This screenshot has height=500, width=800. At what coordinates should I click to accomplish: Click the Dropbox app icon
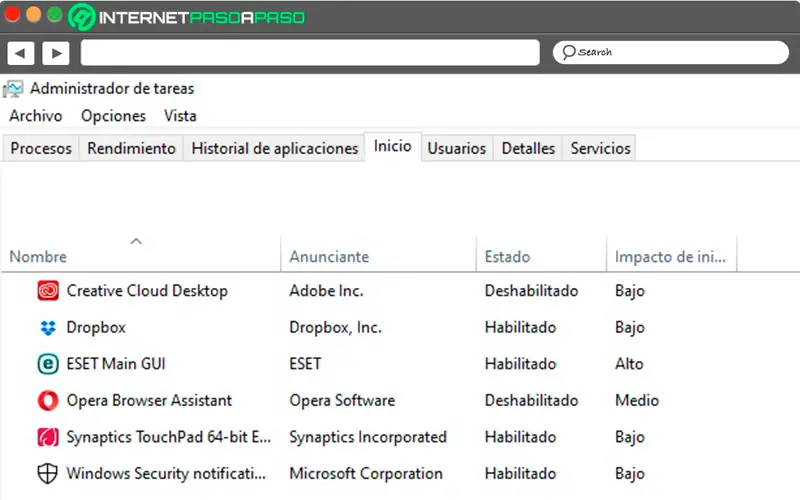[48, 328]
